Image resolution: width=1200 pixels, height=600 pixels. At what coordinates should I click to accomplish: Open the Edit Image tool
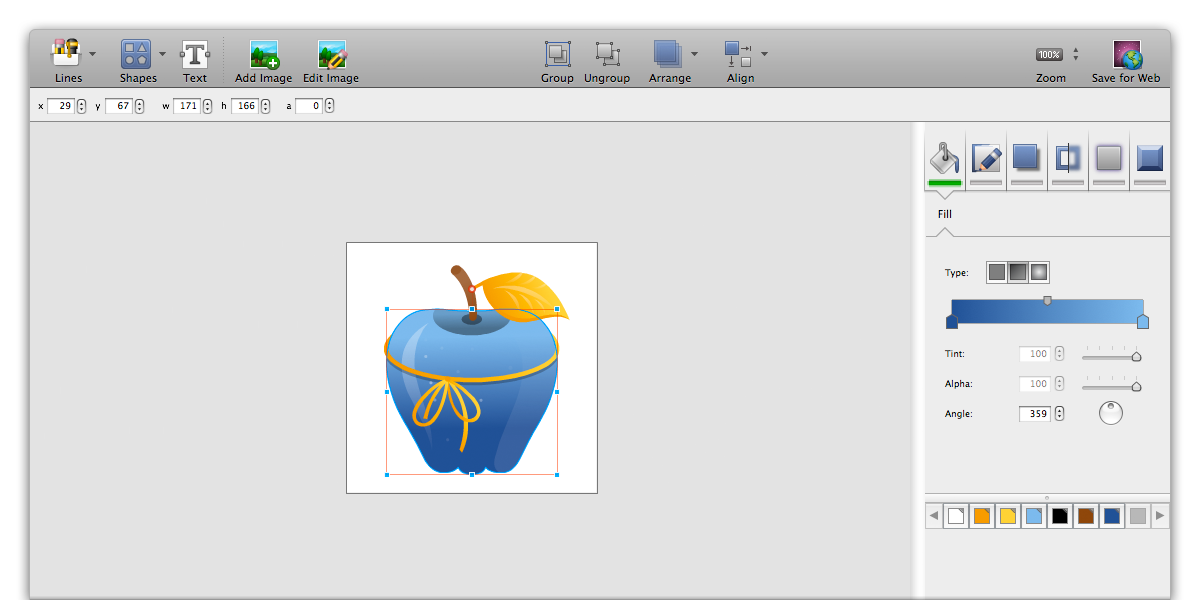[x=331, y=54]
